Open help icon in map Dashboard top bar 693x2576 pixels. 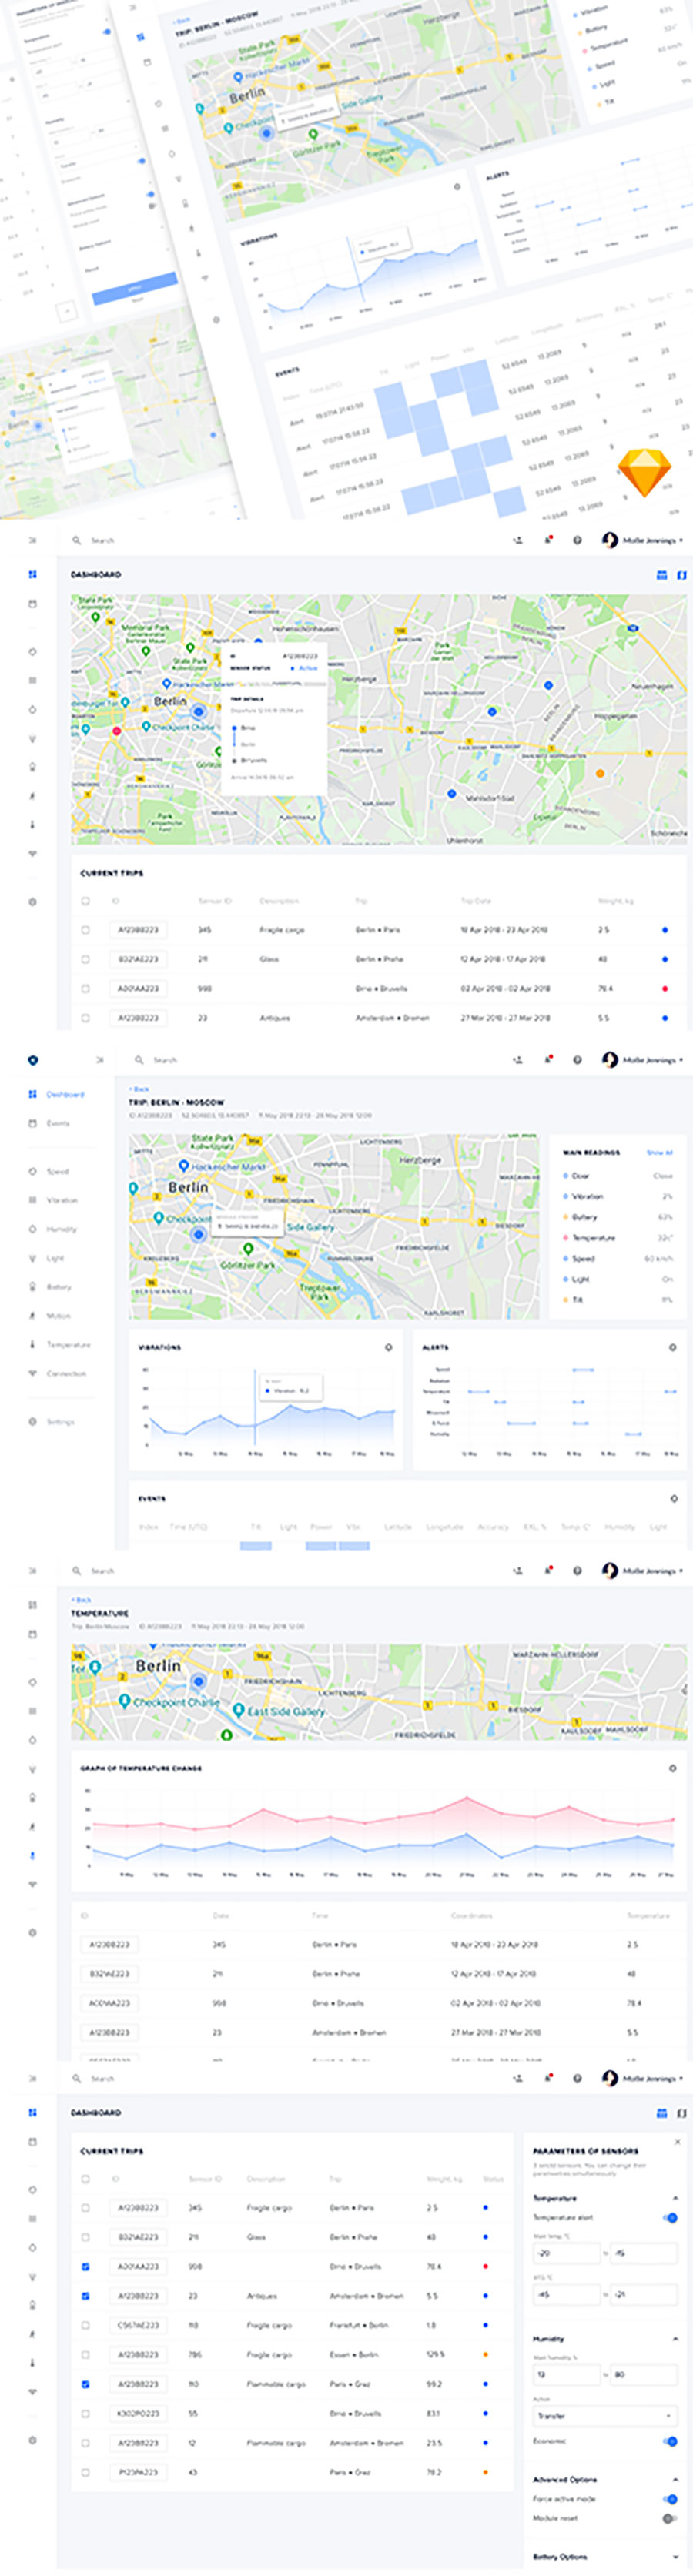(577, 540)
